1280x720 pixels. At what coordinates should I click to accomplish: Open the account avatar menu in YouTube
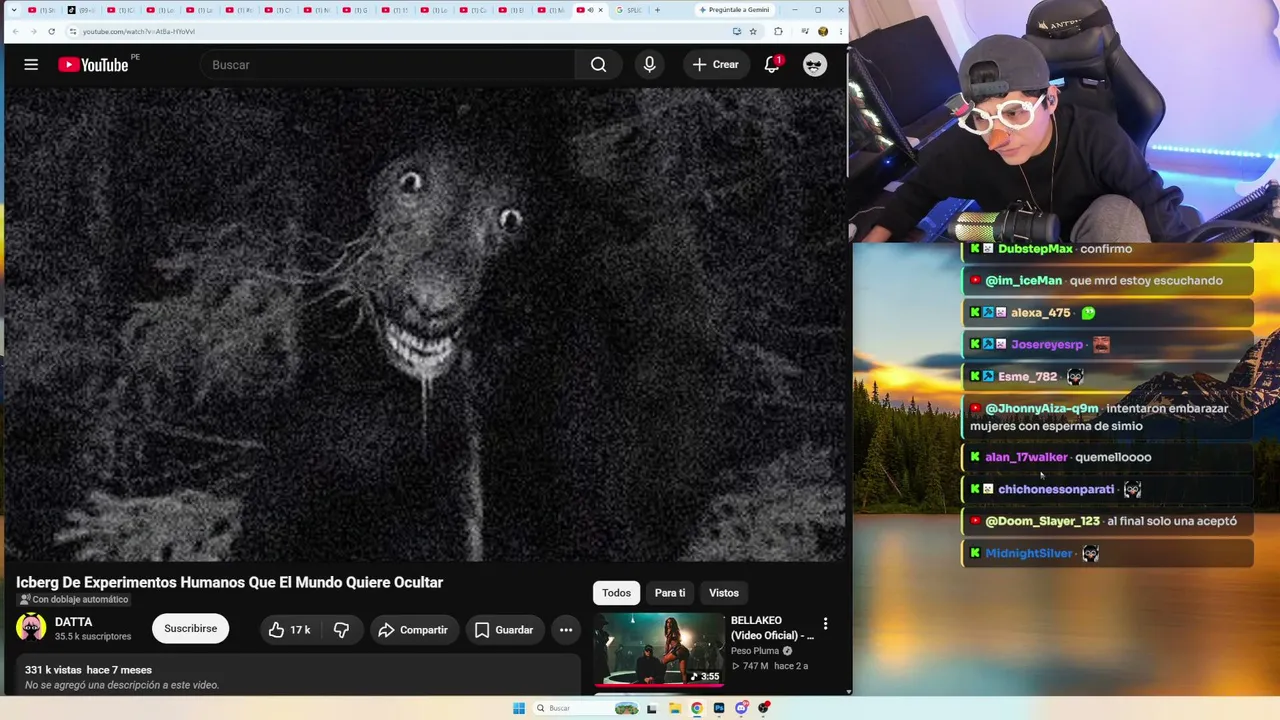pos(815,65)
